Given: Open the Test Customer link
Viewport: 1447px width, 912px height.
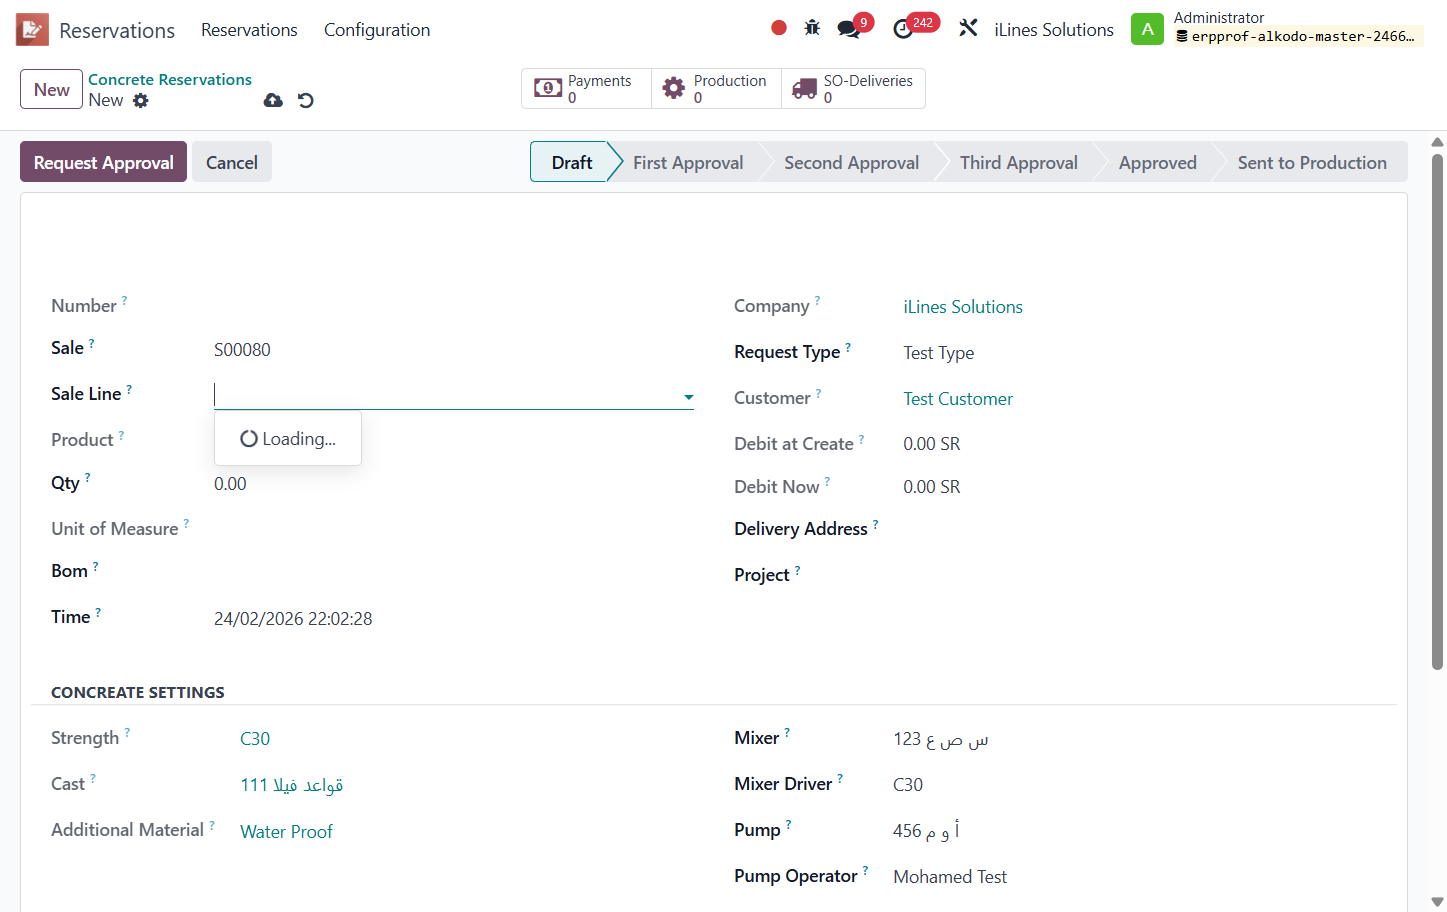Looking at the screenshot, I should (958, 399).
